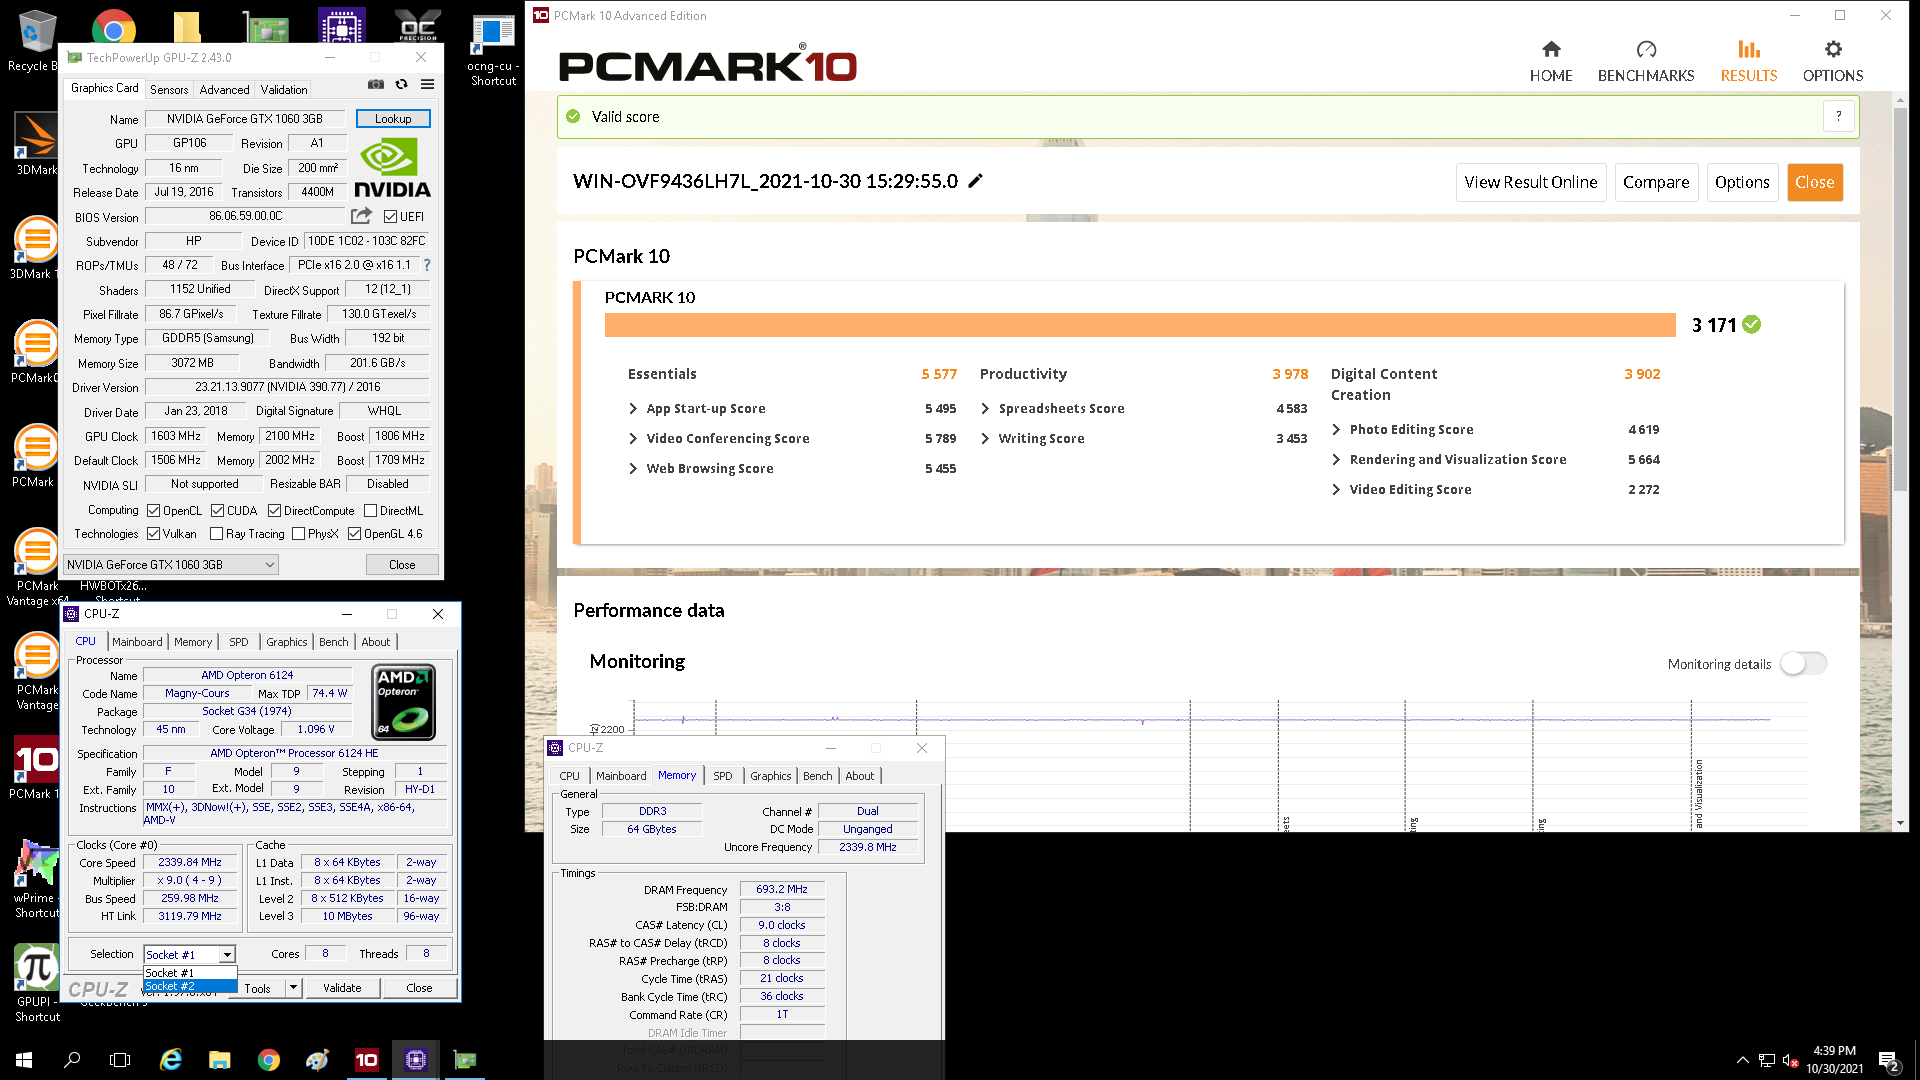Switch to PCMark 10 taskbar button
1920x1080 pixels.
367,1060
